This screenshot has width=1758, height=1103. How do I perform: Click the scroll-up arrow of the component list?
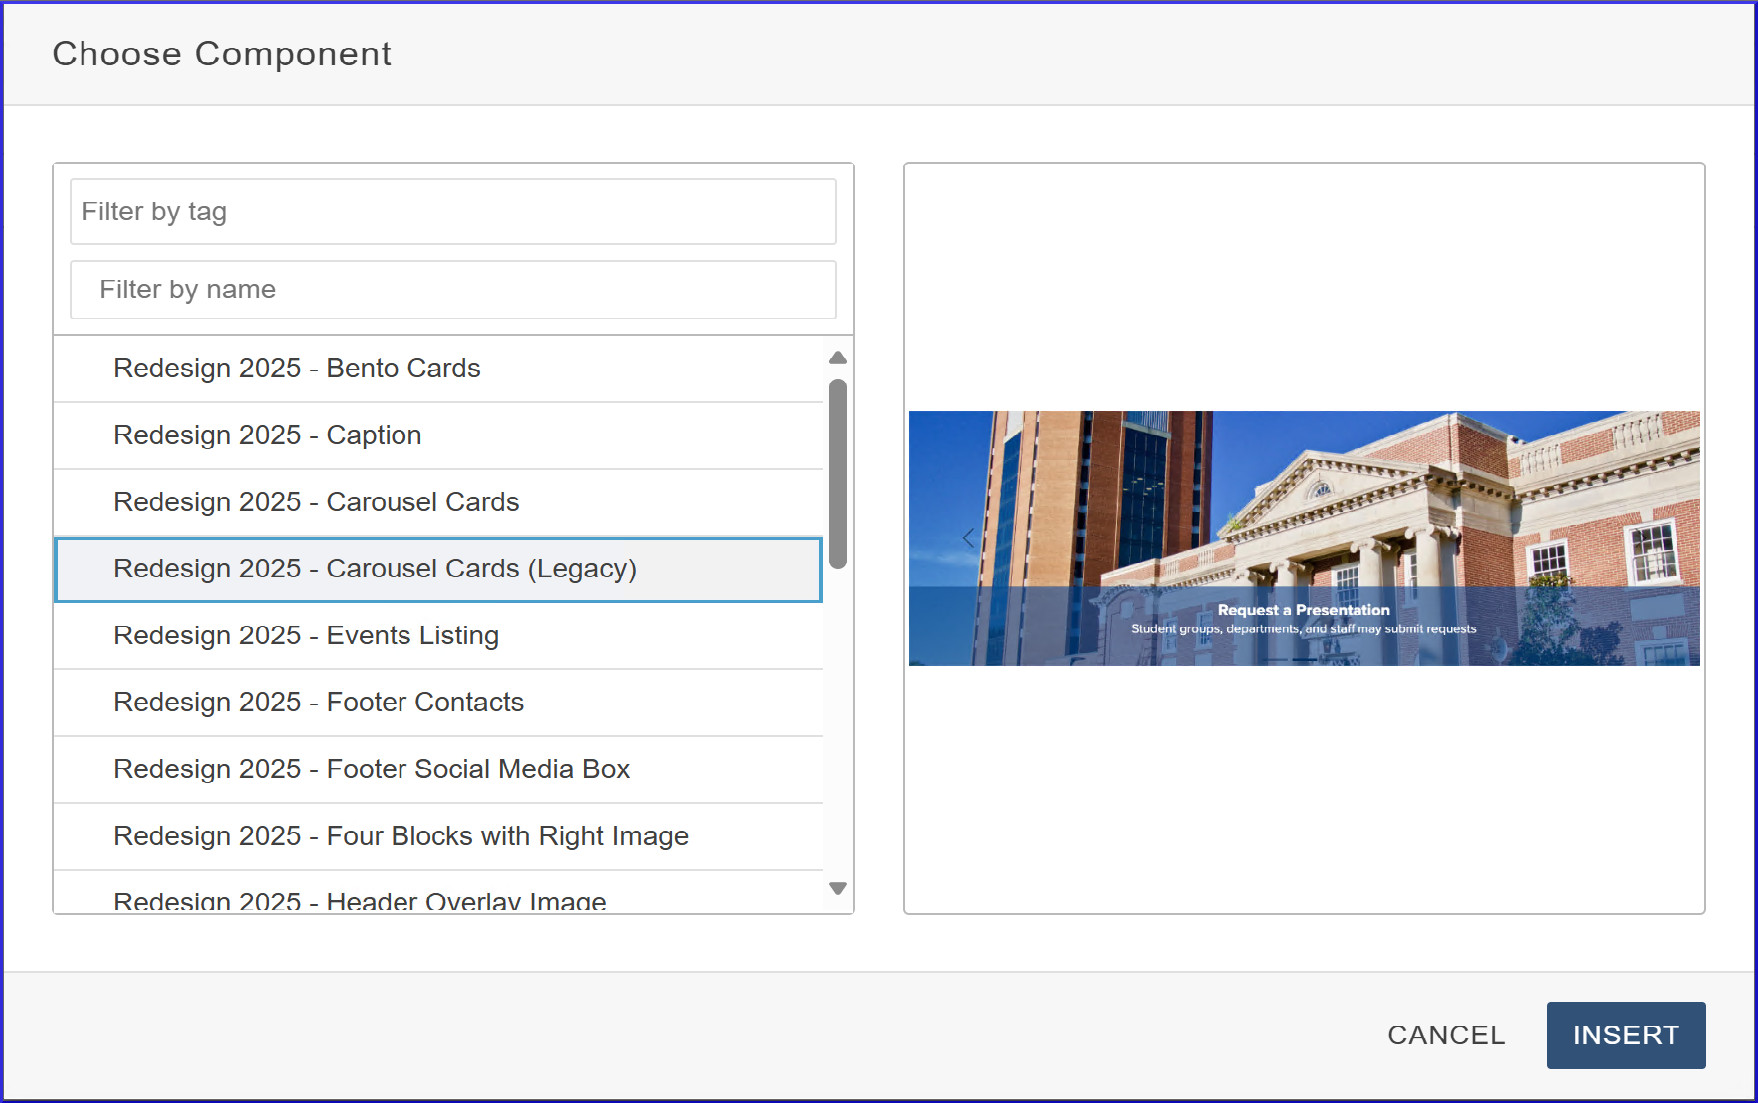[838, 358]
